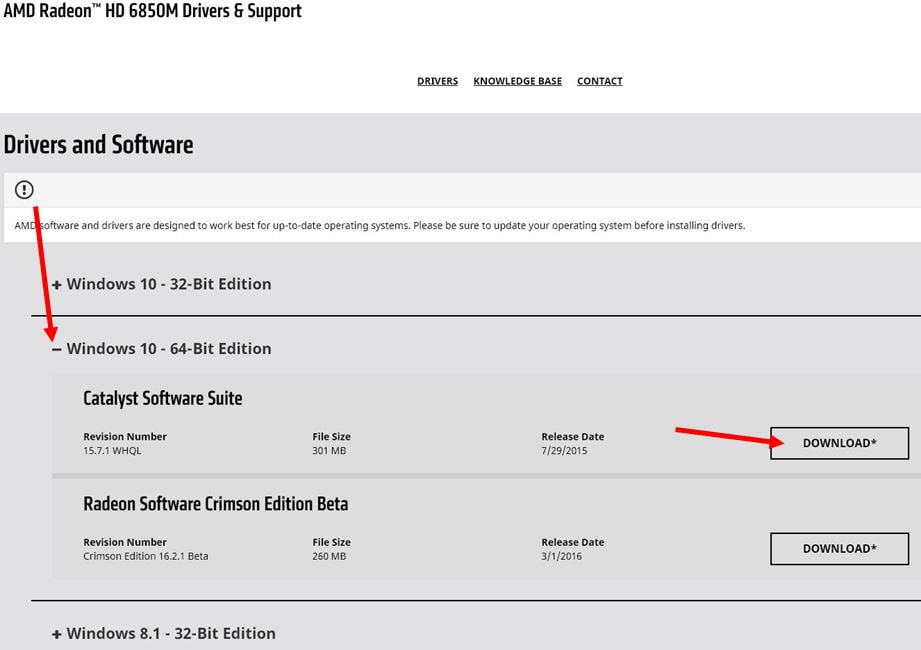Click the release date 3/1/2016
921x650 pixels.
point(562,557)
